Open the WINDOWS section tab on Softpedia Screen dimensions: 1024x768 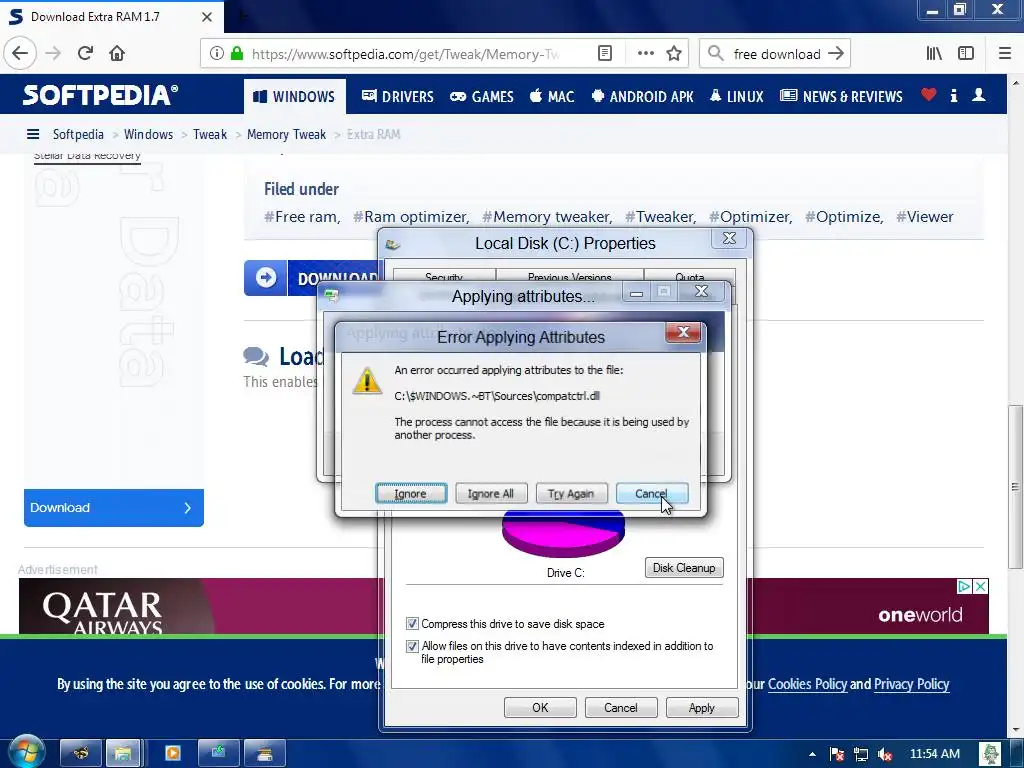coord(295,97)
